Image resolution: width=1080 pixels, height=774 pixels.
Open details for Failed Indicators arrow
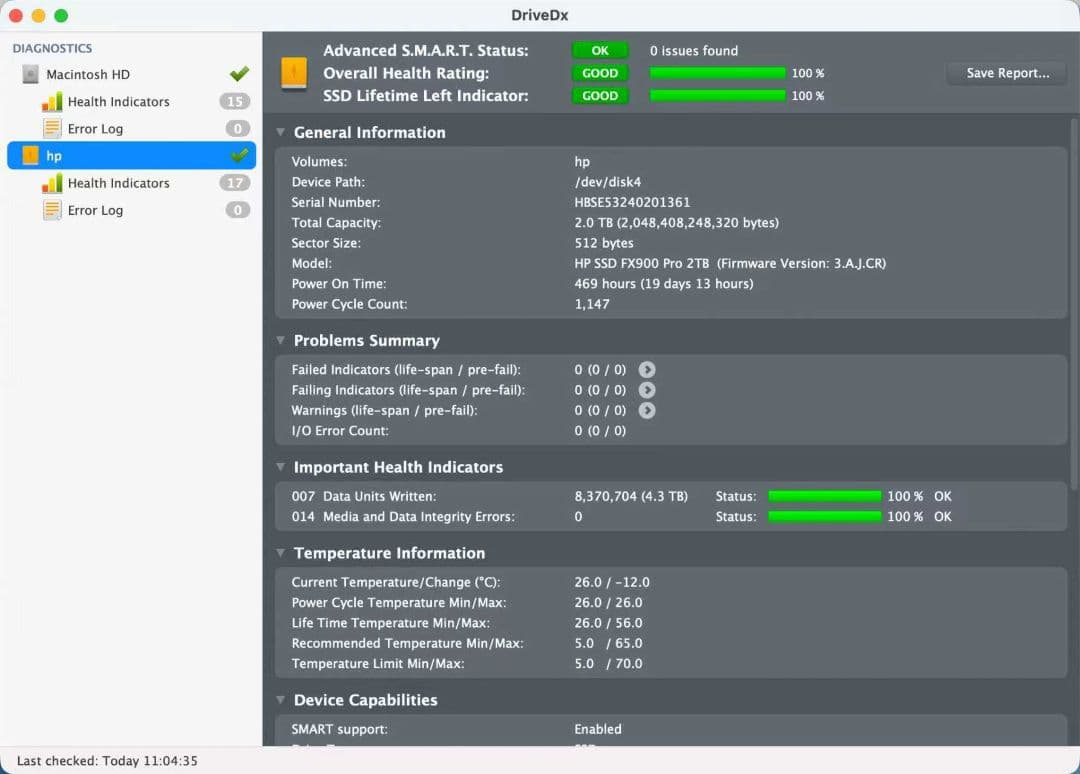click(x=647, y=369)
